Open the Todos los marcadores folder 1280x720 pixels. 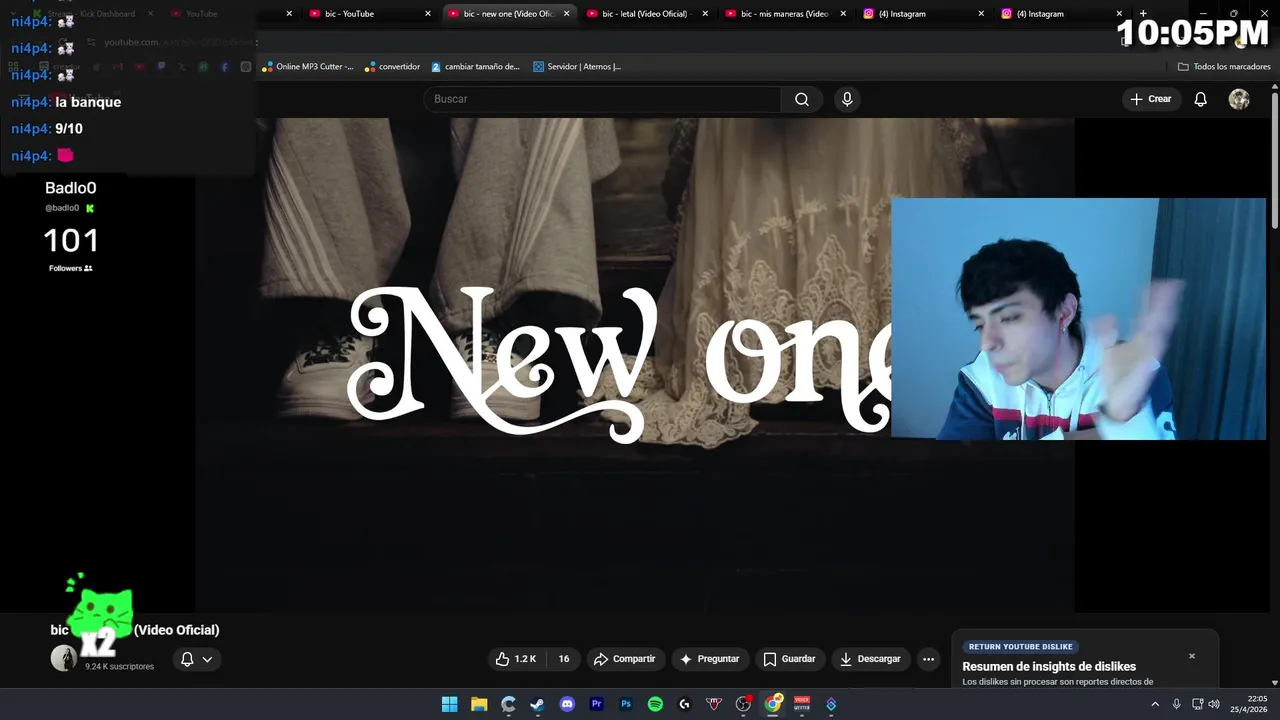[1224, 67]
